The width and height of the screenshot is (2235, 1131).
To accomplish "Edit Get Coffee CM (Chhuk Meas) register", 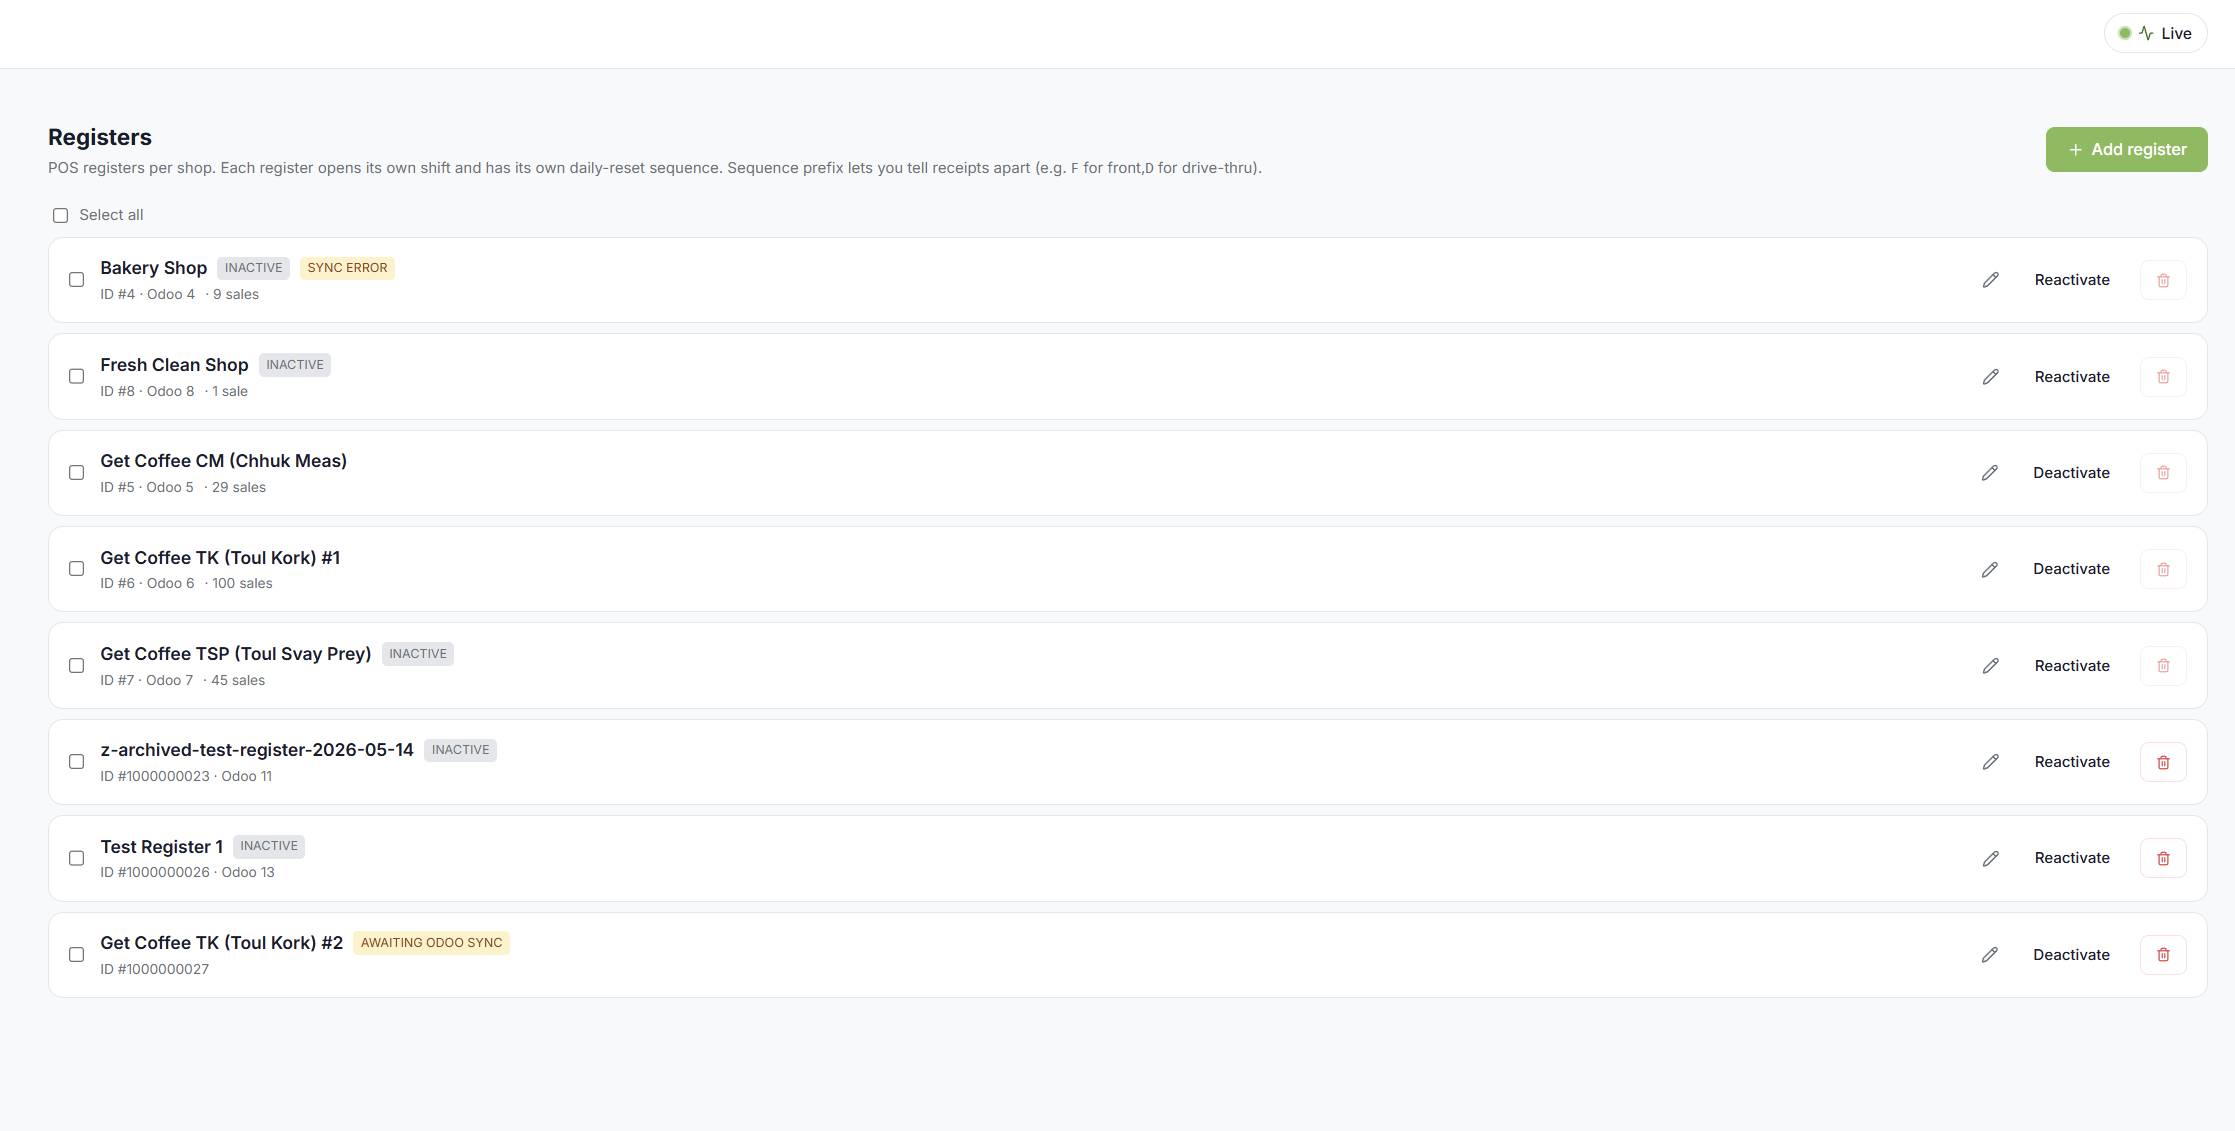I will [x=1990, y=473].
